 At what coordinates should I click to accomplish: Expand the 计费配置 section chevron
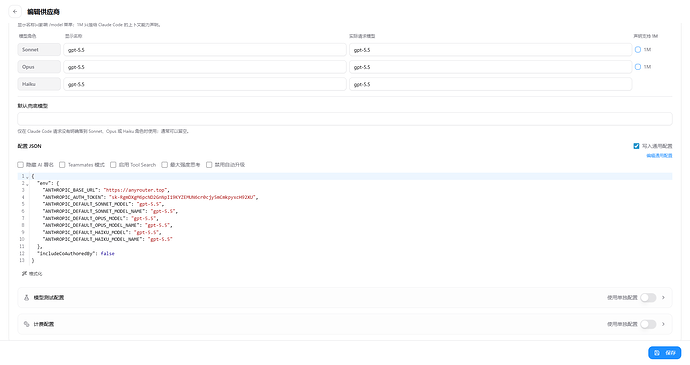(x=663, y=324)
